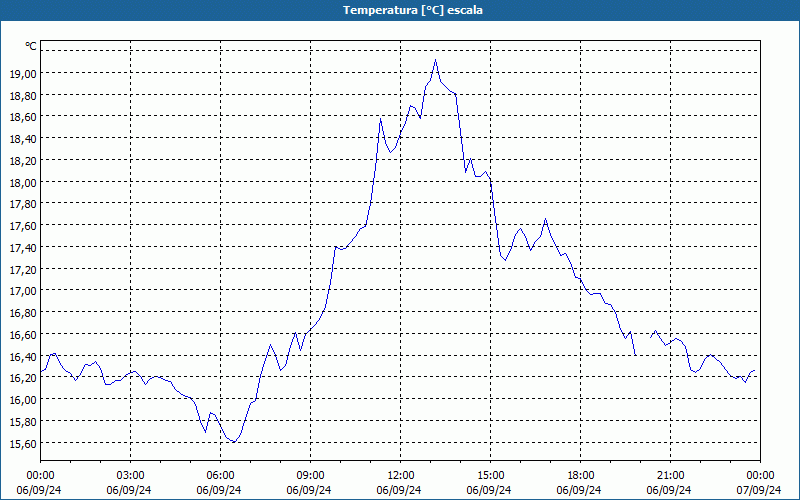Click the 19,00 y-axis value
Screen dimensions: 800x500
(23, 73)
